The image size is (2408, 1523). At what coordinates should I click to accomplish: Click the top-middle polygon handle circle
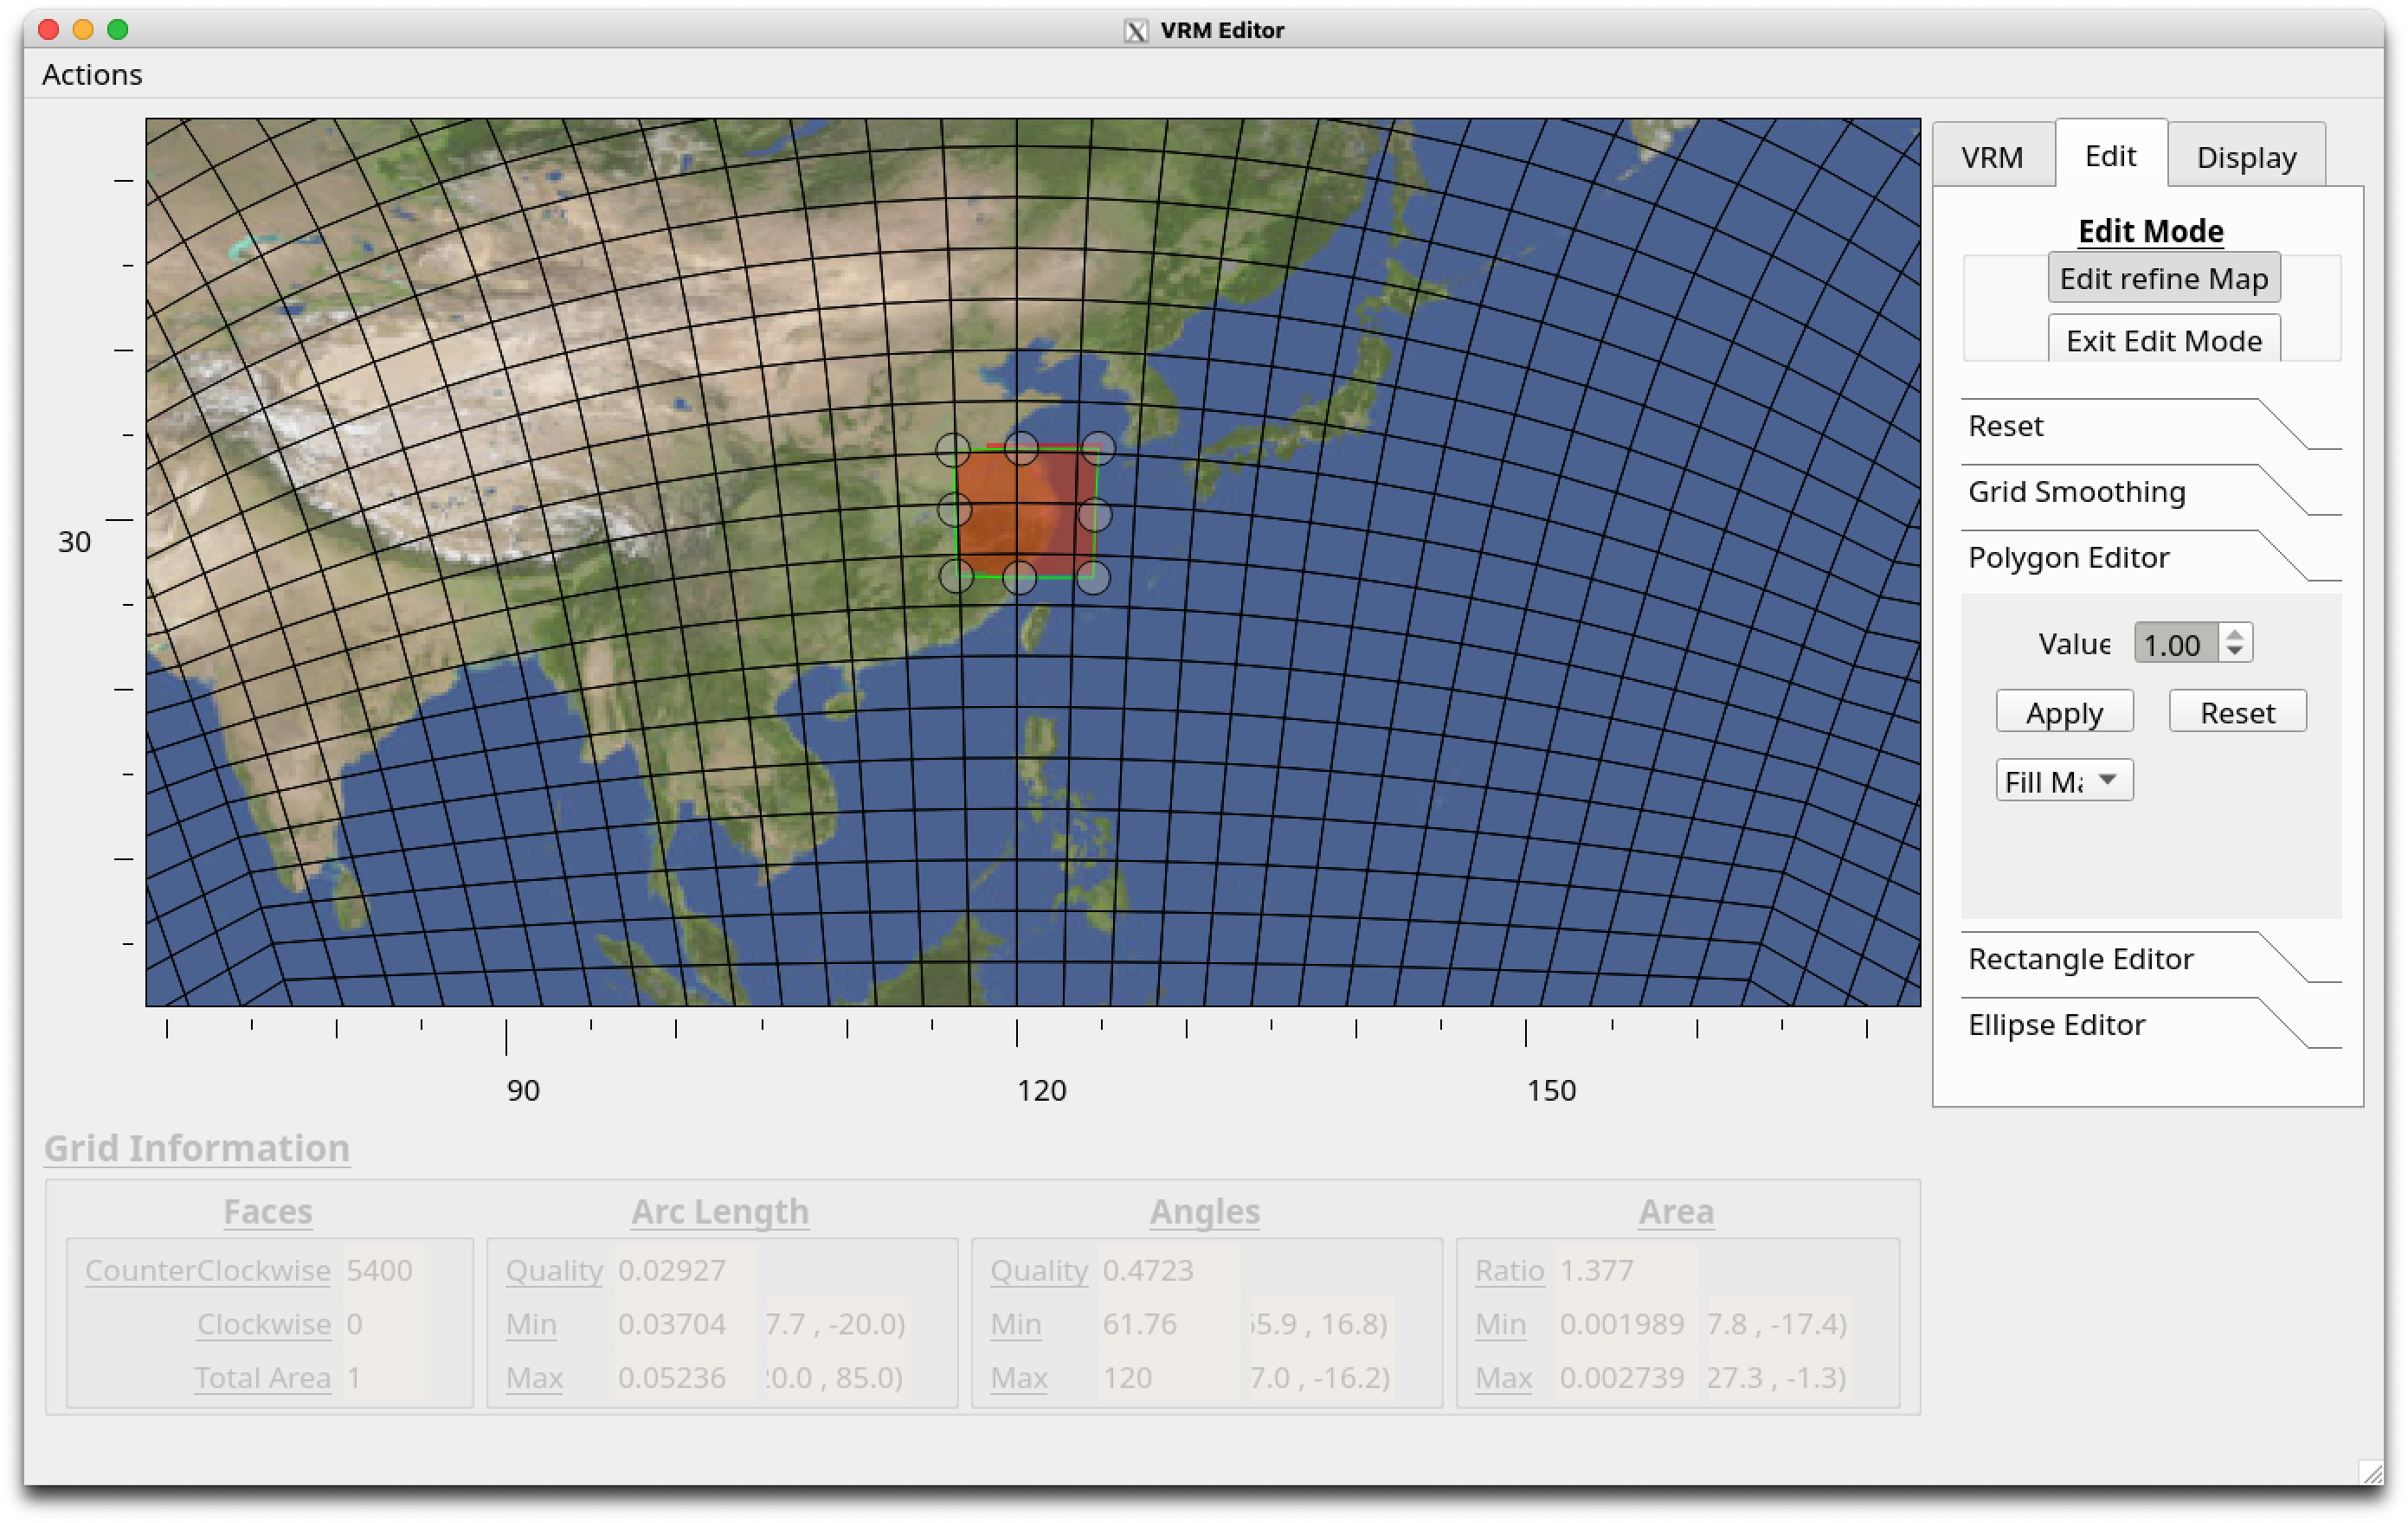coord(1021,447)
